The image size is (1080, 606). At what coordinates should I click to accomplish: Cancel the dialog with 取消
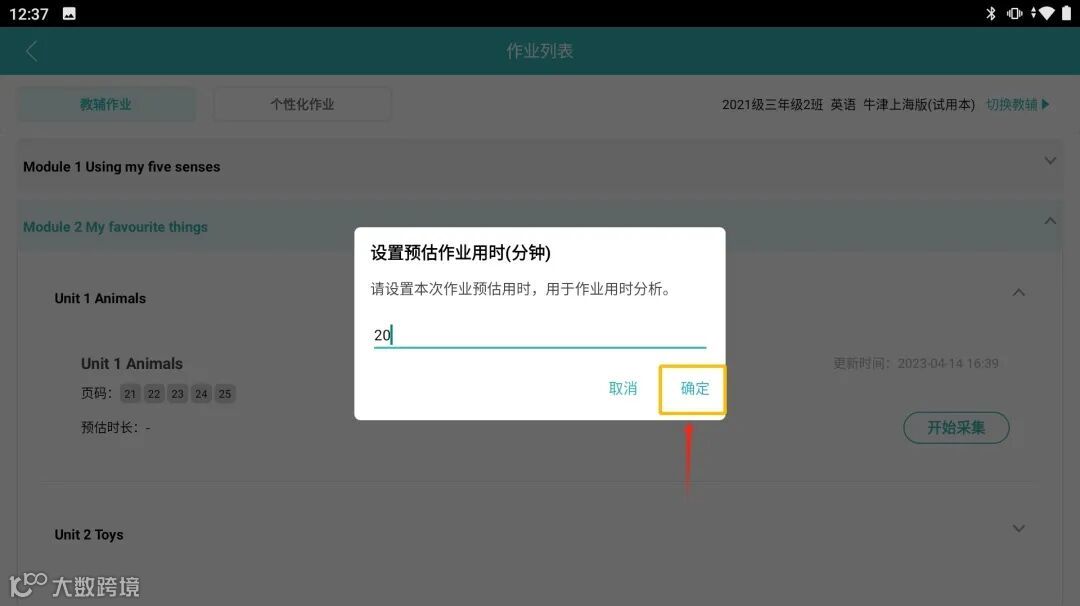point(623,388)
